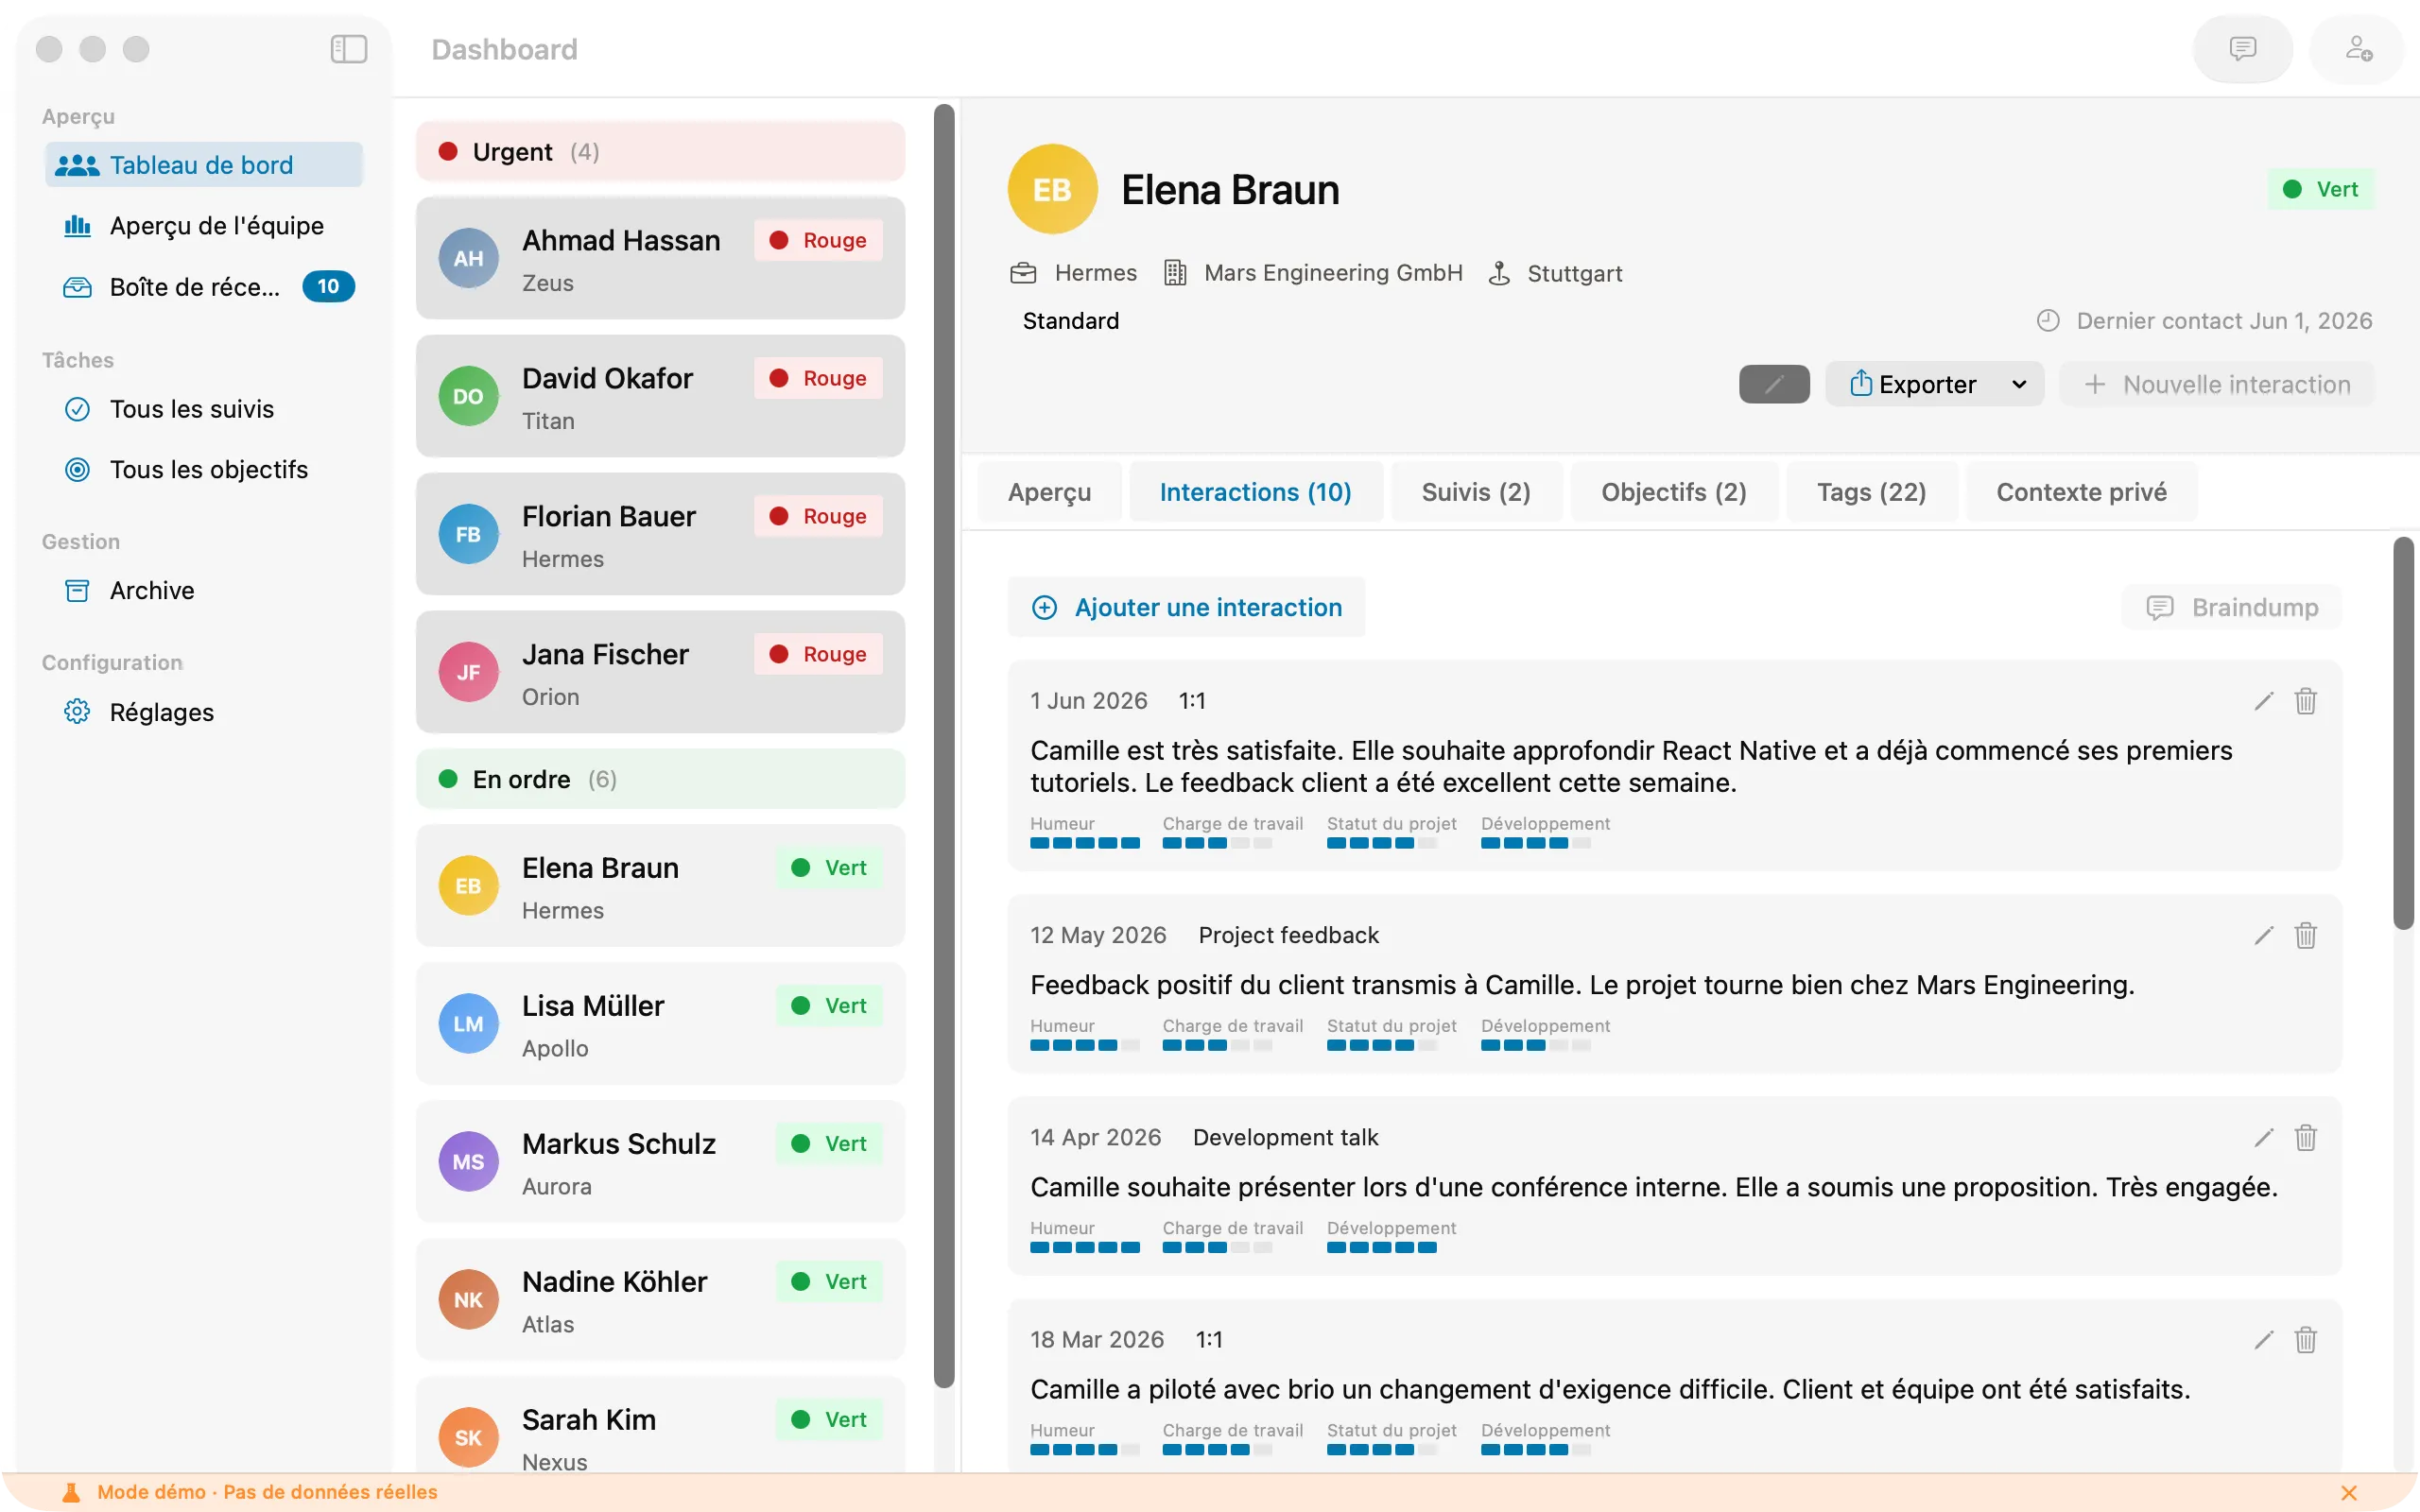This screenshot has height=1512, width=2420.
Task: Click the trash icon on the 14 Apr 2026 entry
Action: [2305, 1137]
